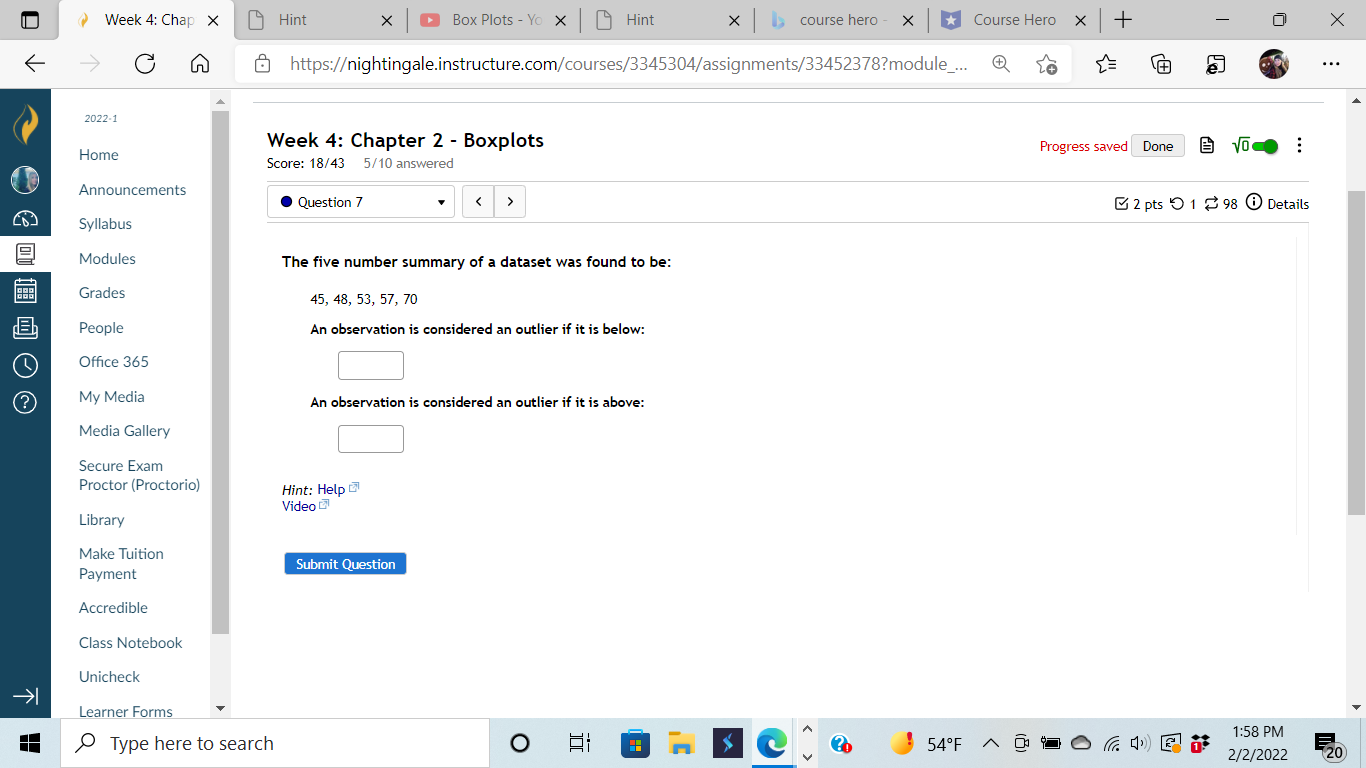Click the zoom magnifier in address bar
The height and width of the screenshot is (768, 1366).
pos(1001,64)
